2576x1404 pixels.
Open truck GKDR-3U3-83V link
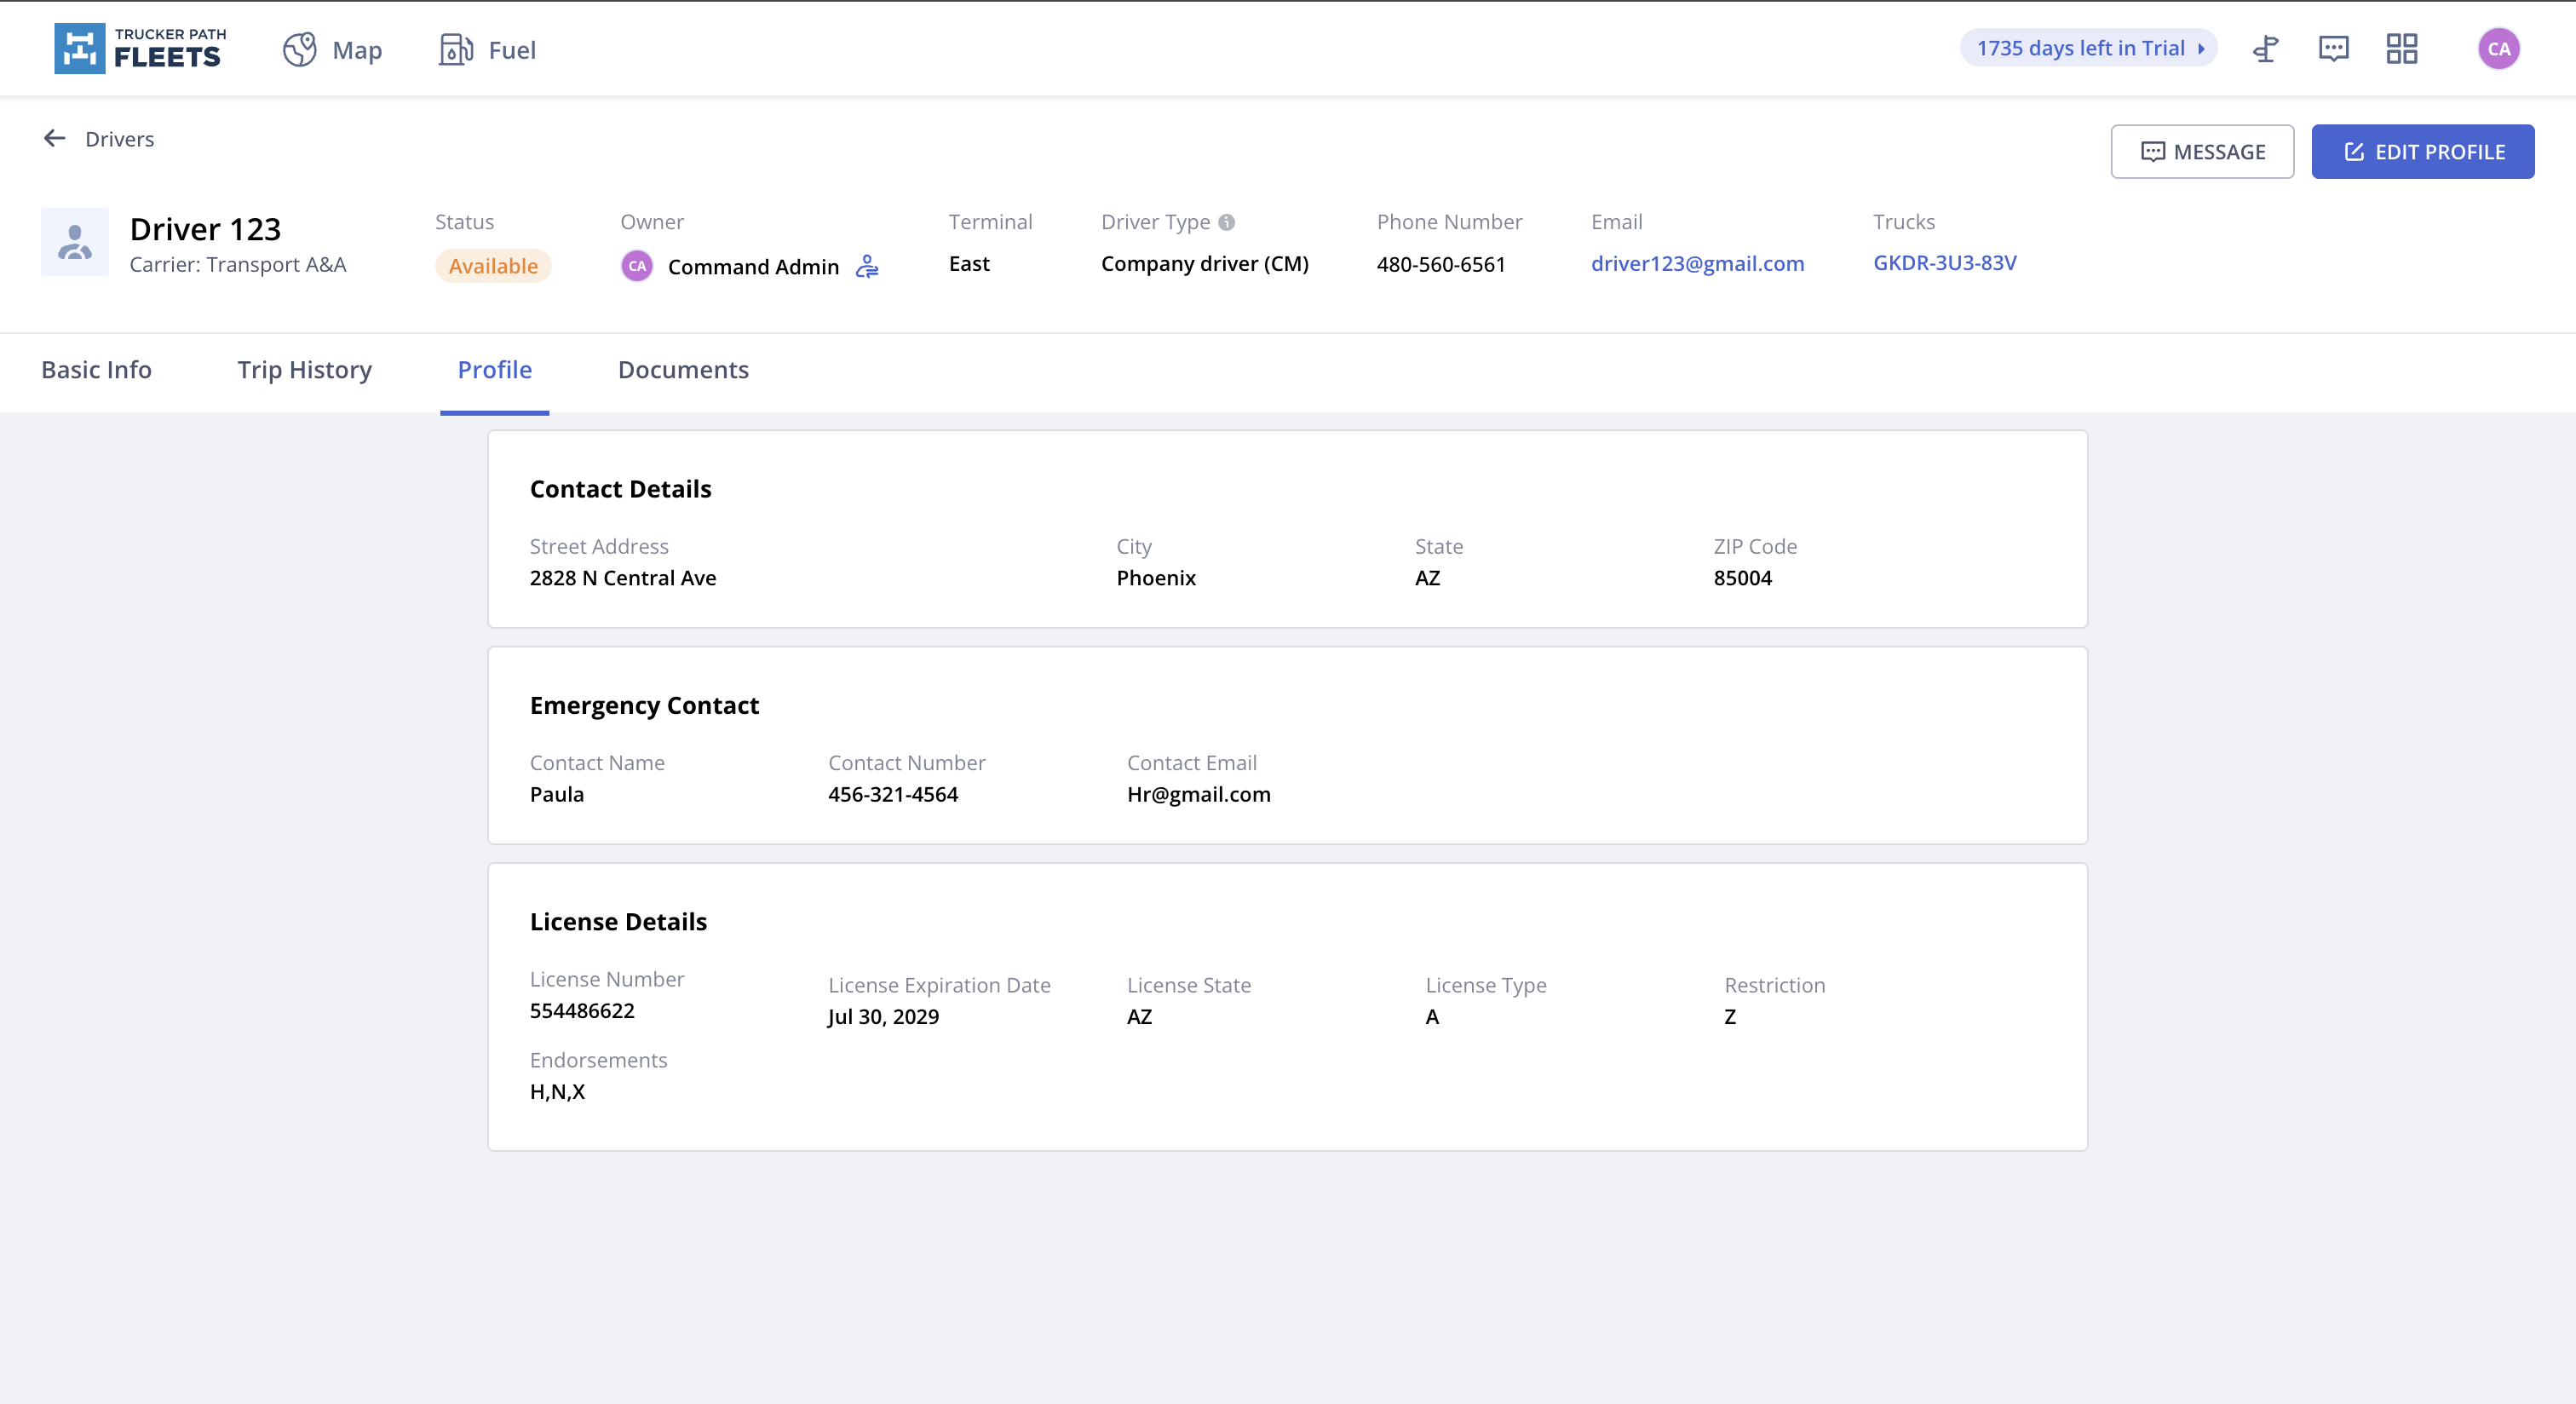1944,263
